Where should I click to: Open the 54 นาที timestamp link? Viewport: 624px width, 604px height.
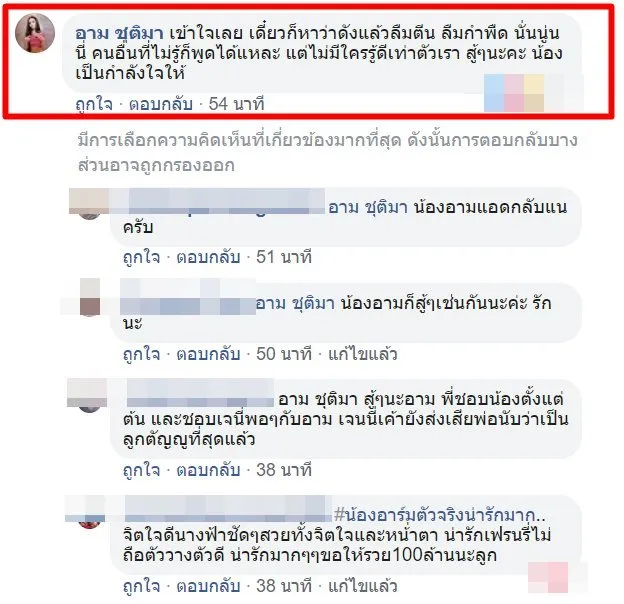236,104
